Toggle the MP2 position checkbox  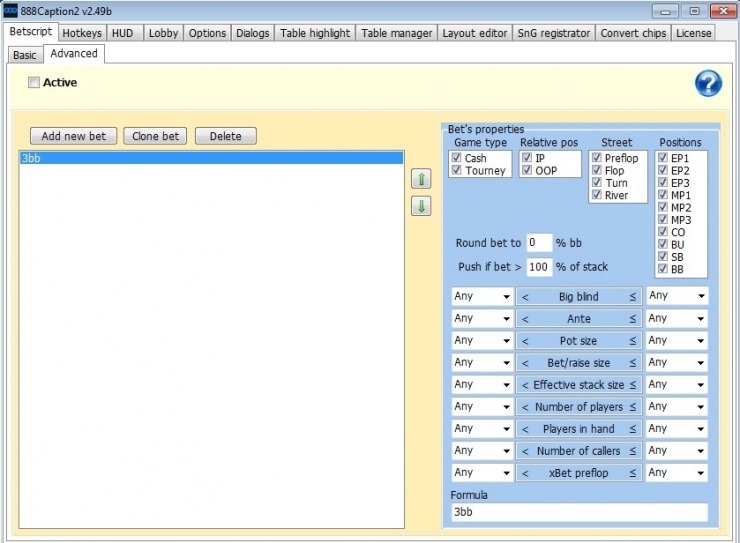663,207
